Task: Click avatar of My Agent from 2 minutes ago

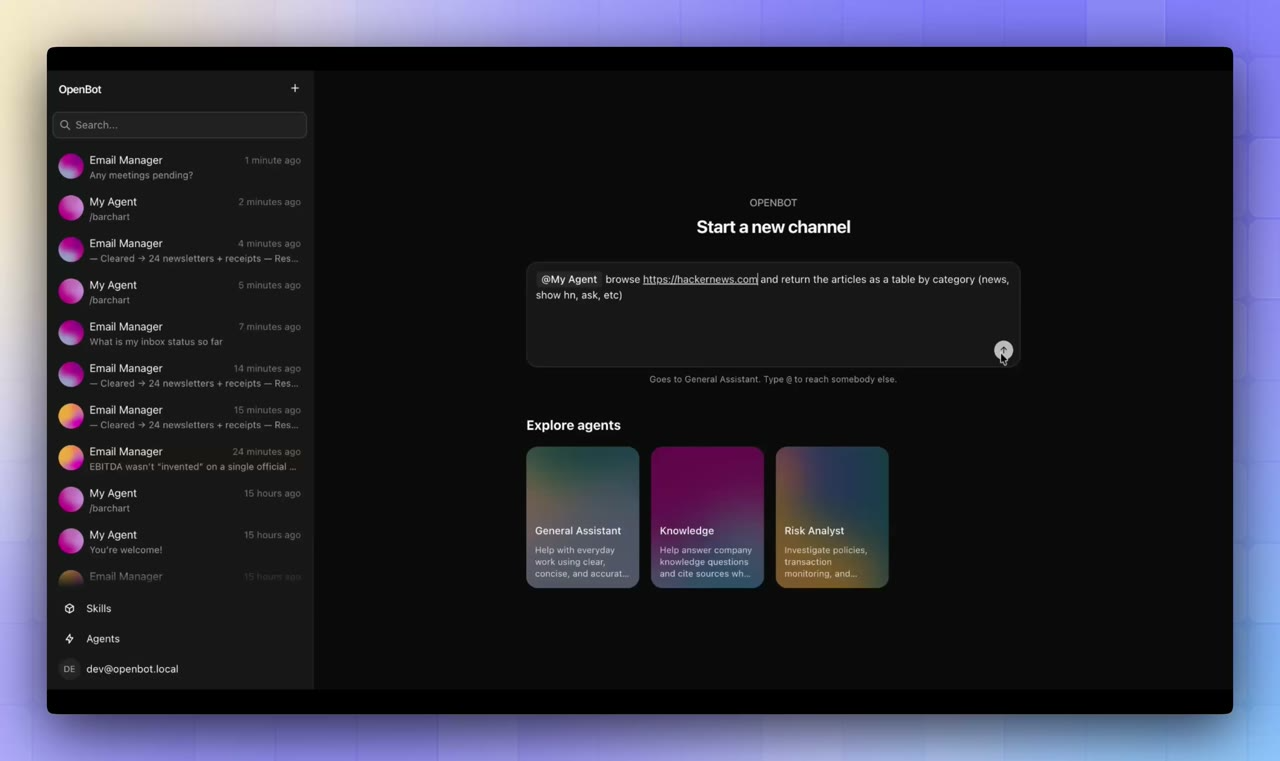Action: pyautogui.click(x=71, y=208)
